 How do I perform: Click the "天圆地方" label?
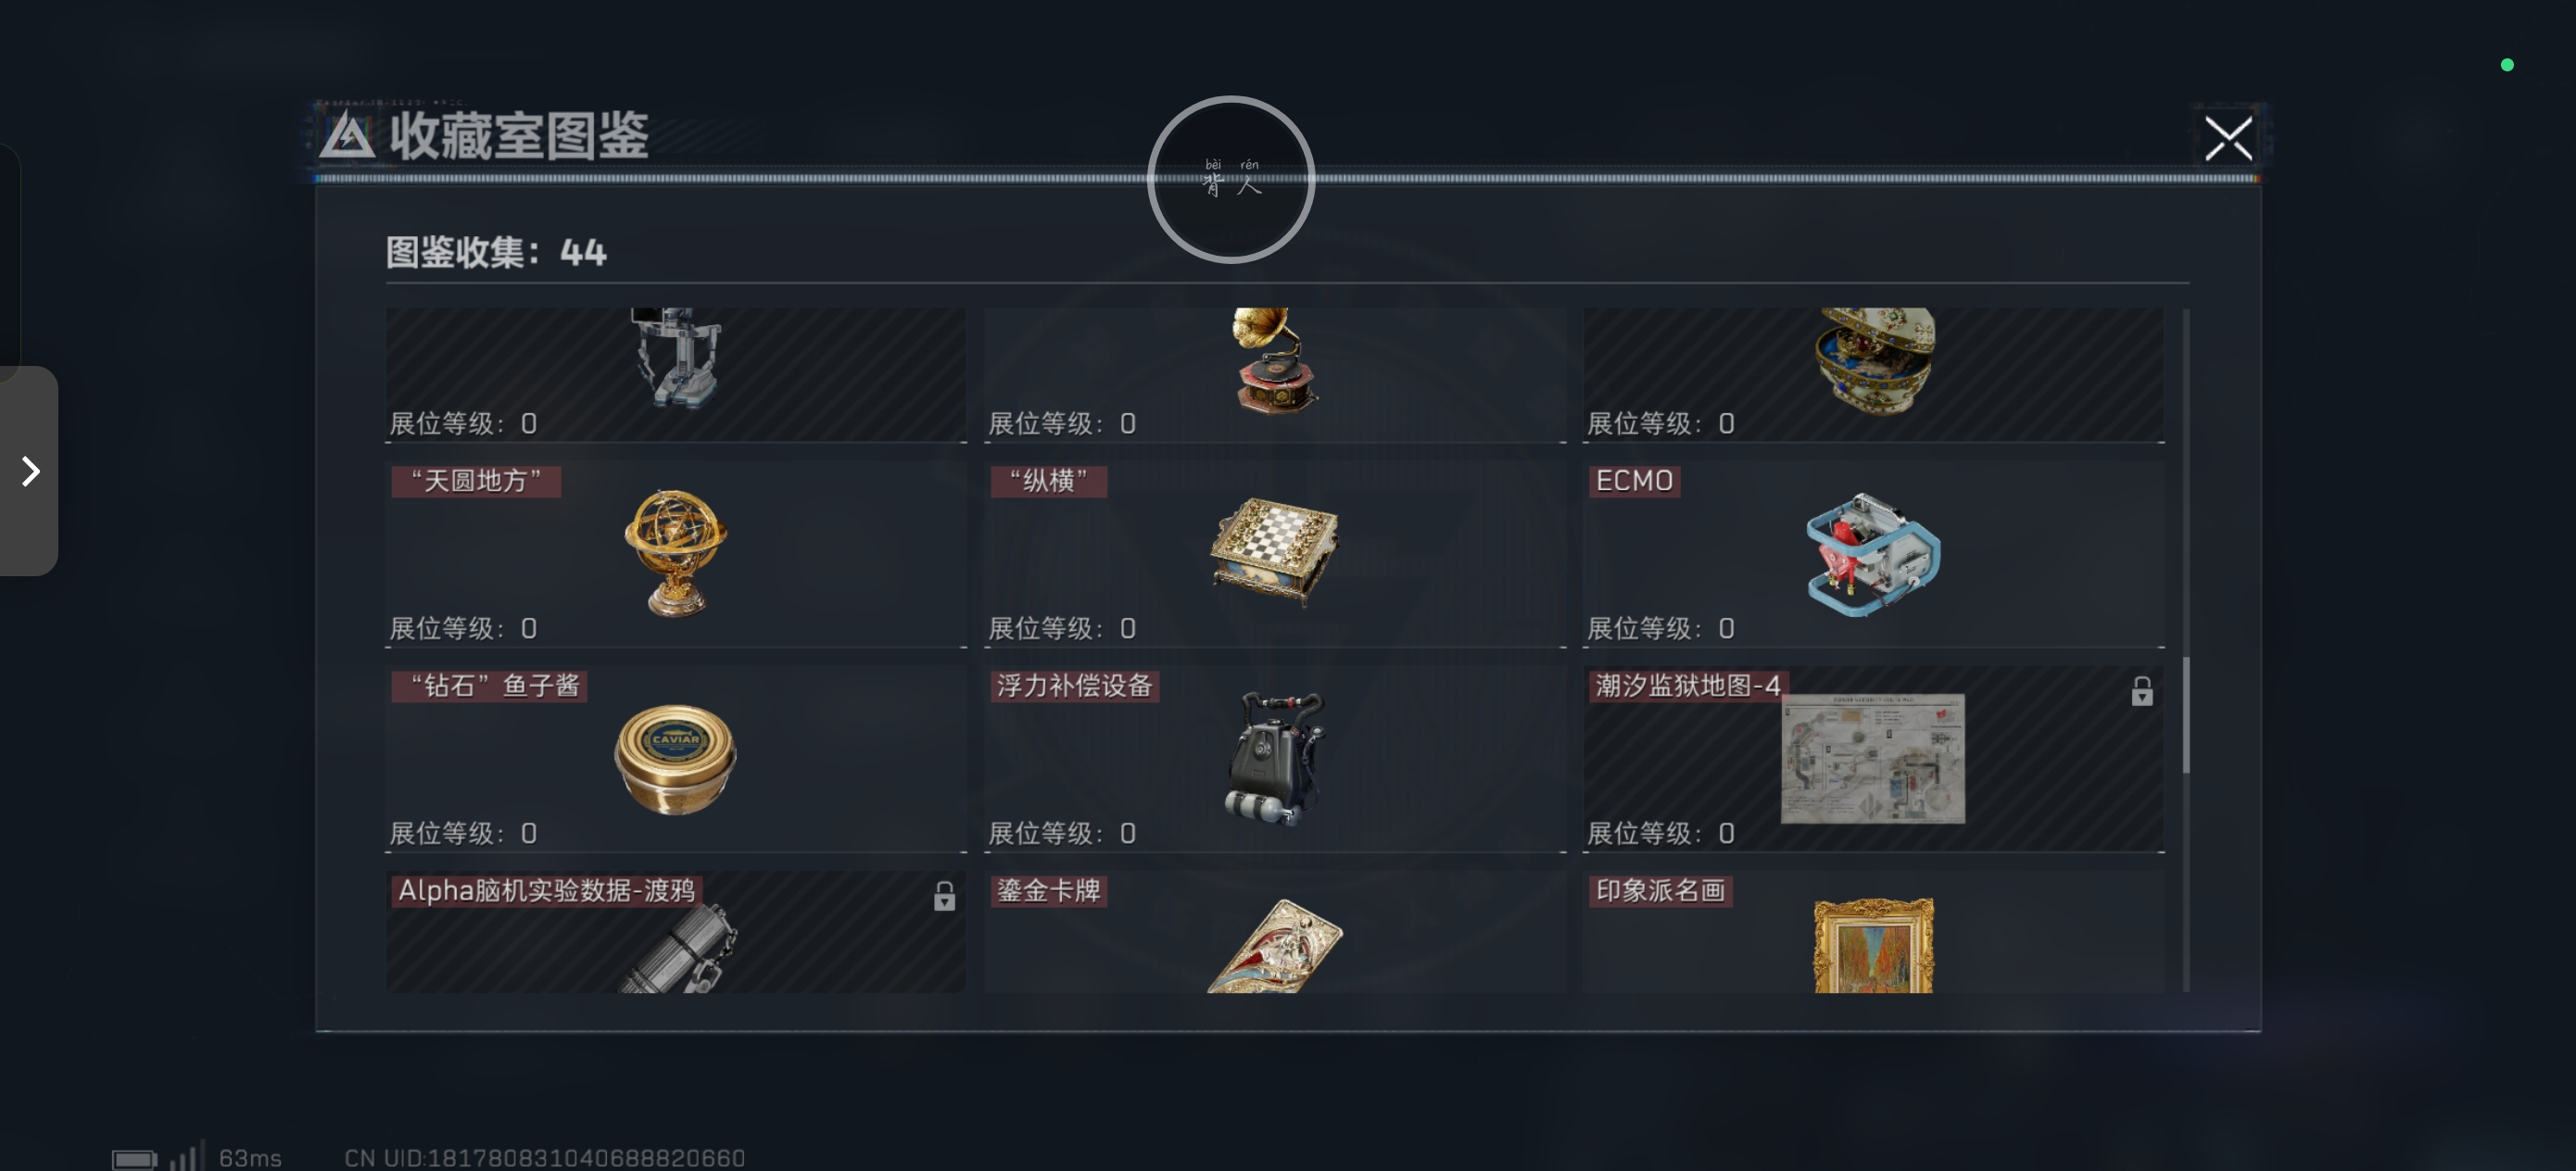coord(476,481)
